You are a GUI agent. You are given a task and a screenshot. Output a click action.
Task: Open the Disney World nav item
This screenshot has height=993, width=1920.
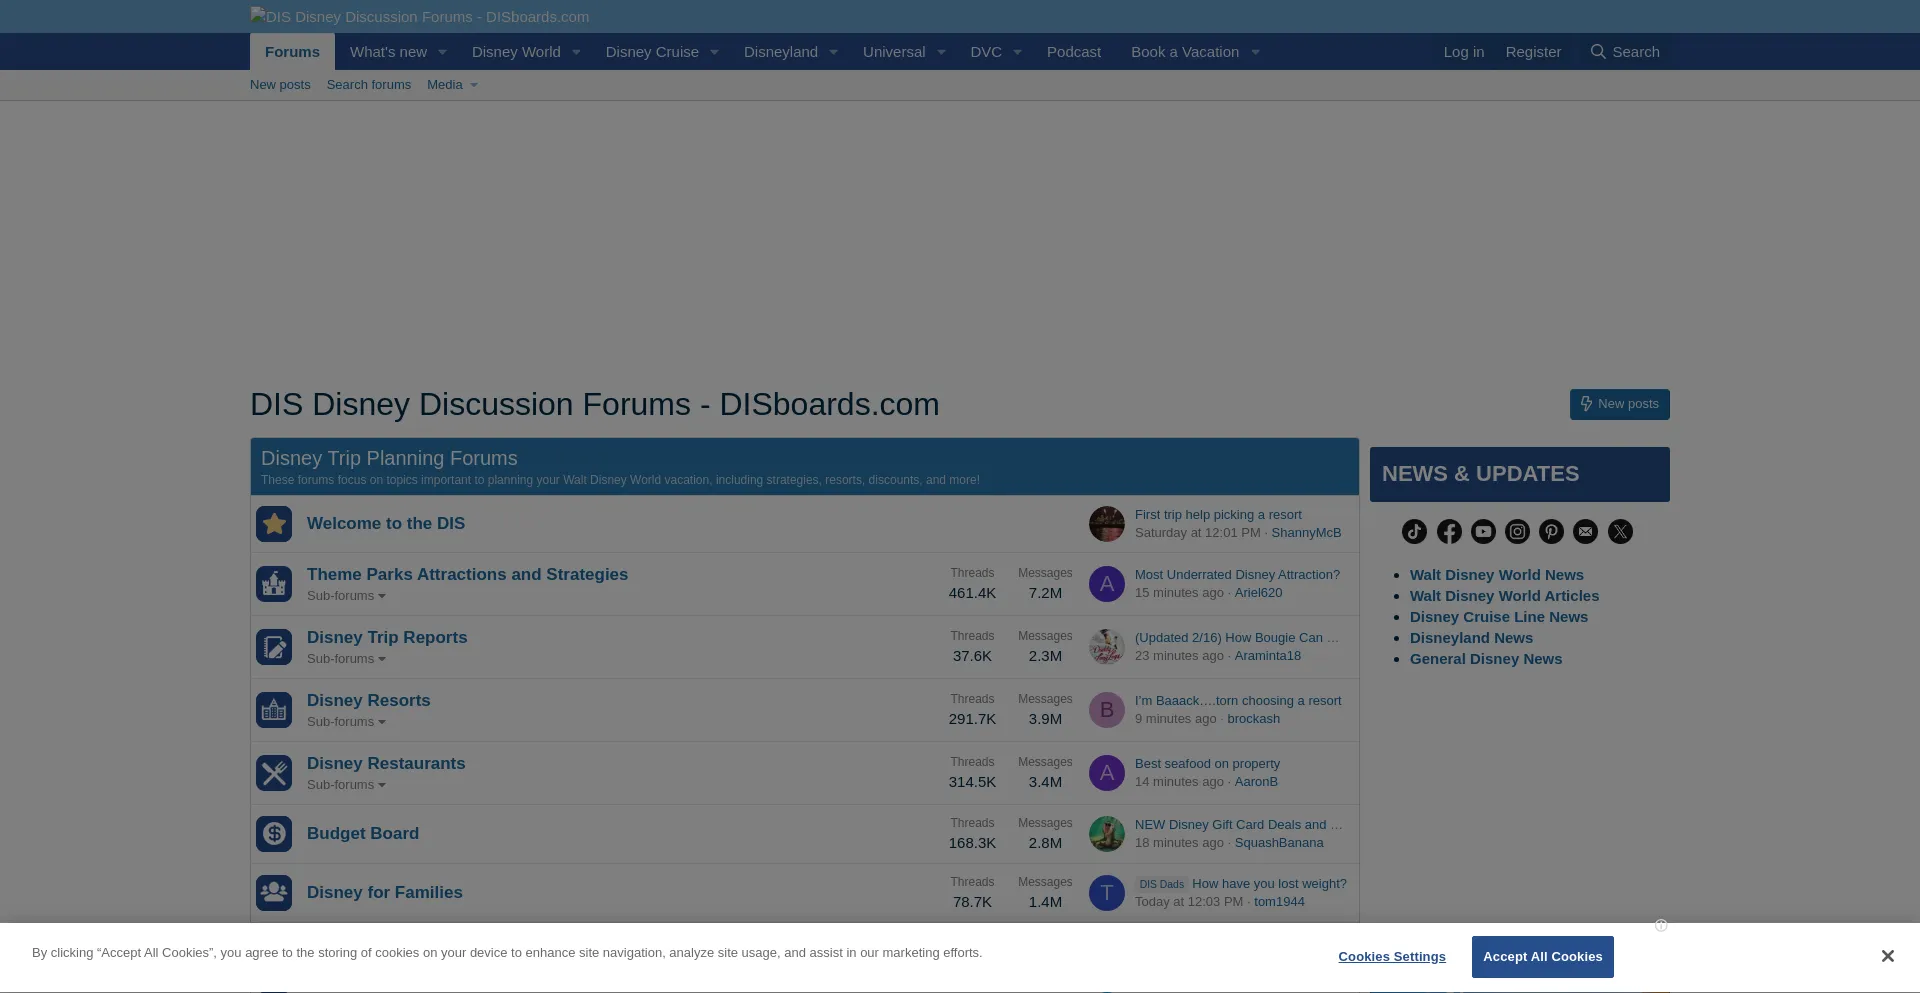[516, 52]
